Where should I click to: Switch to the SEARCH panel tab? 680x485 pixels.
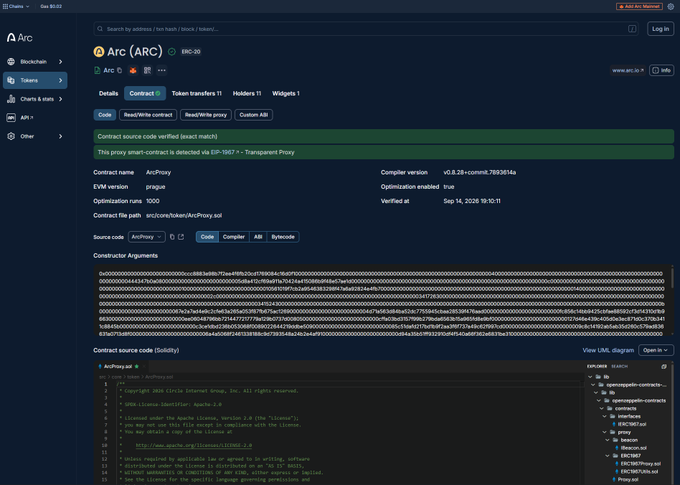pos(619,367)
